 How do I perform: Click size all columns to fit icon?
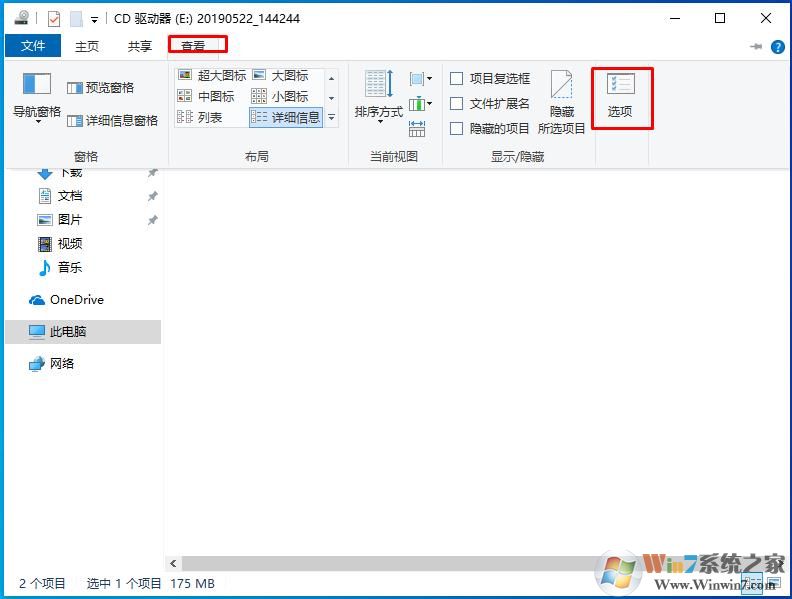point(417,129)
